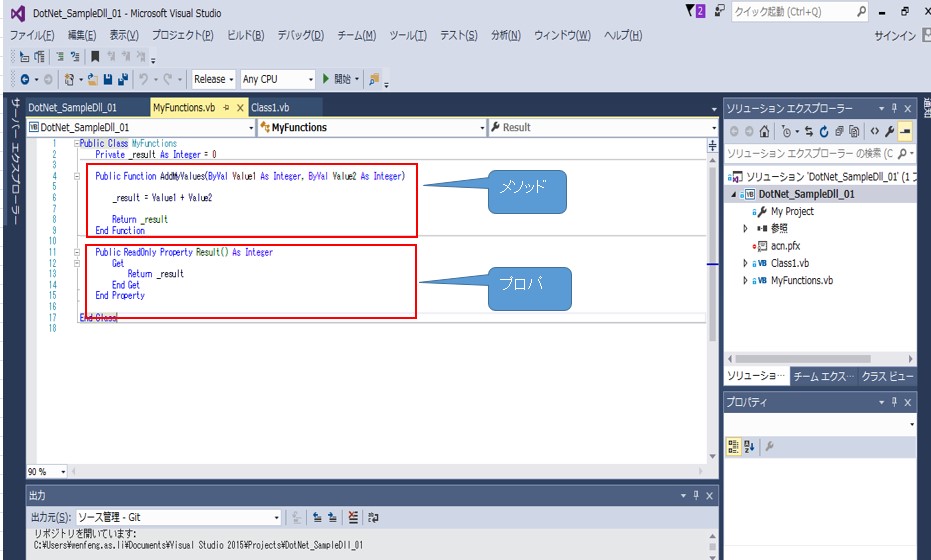Click the サインイン sign-in link
Viewport: 931px width, 560px height.
click(x=895, y=36)
